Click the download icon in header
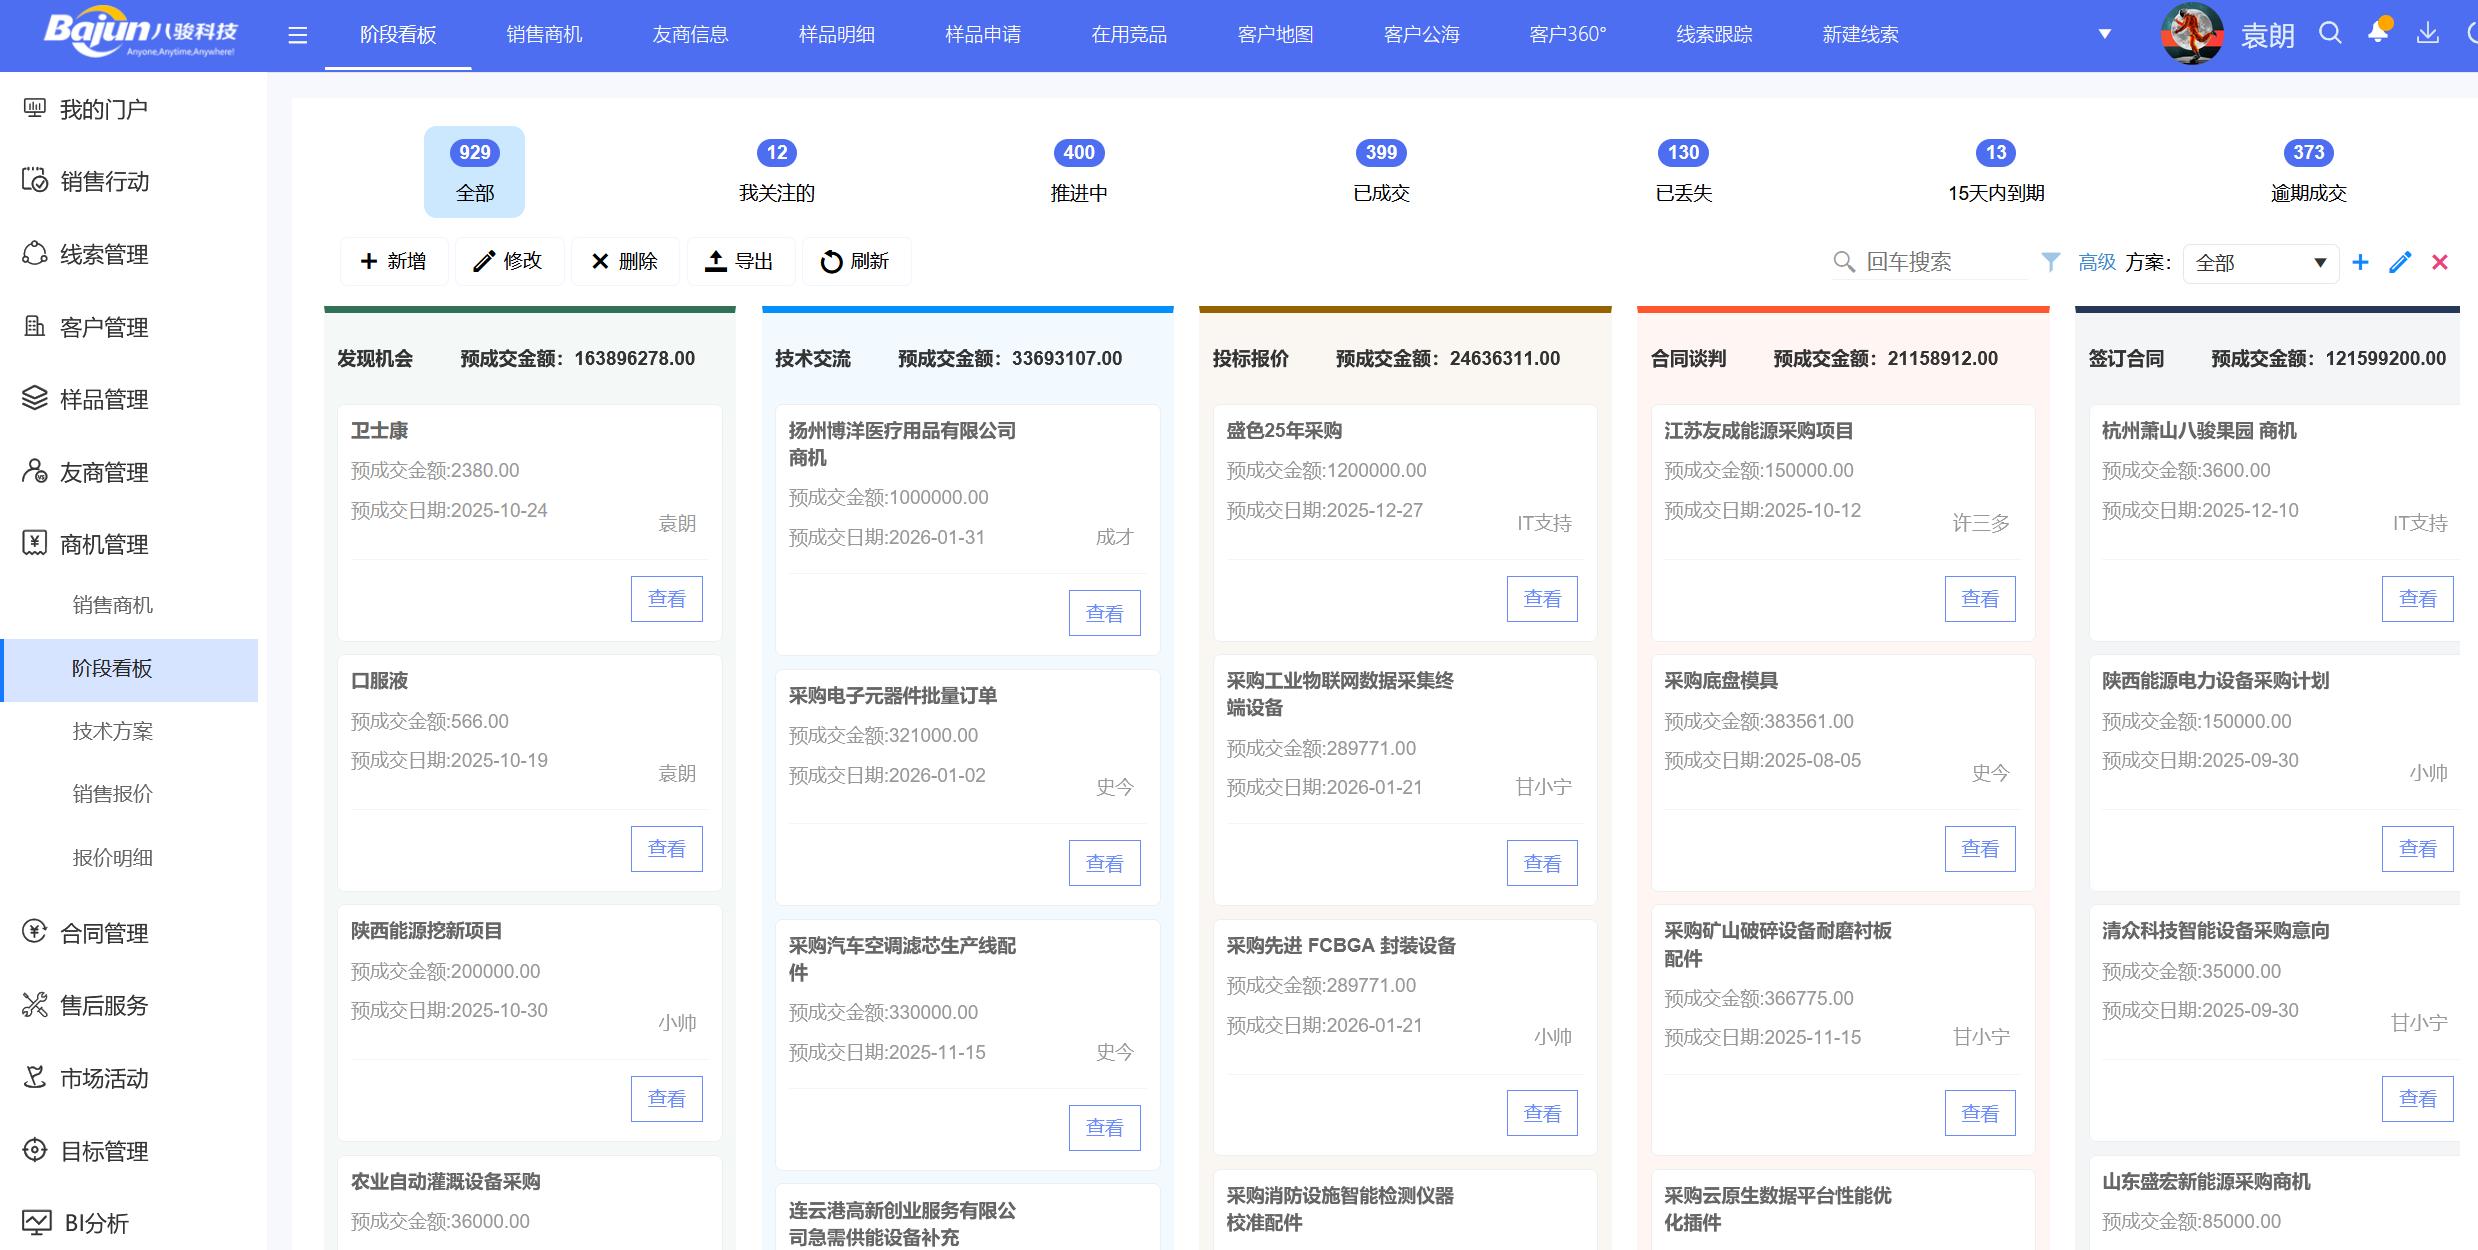The image size is (2478, 1250). tap(2427, 34)
